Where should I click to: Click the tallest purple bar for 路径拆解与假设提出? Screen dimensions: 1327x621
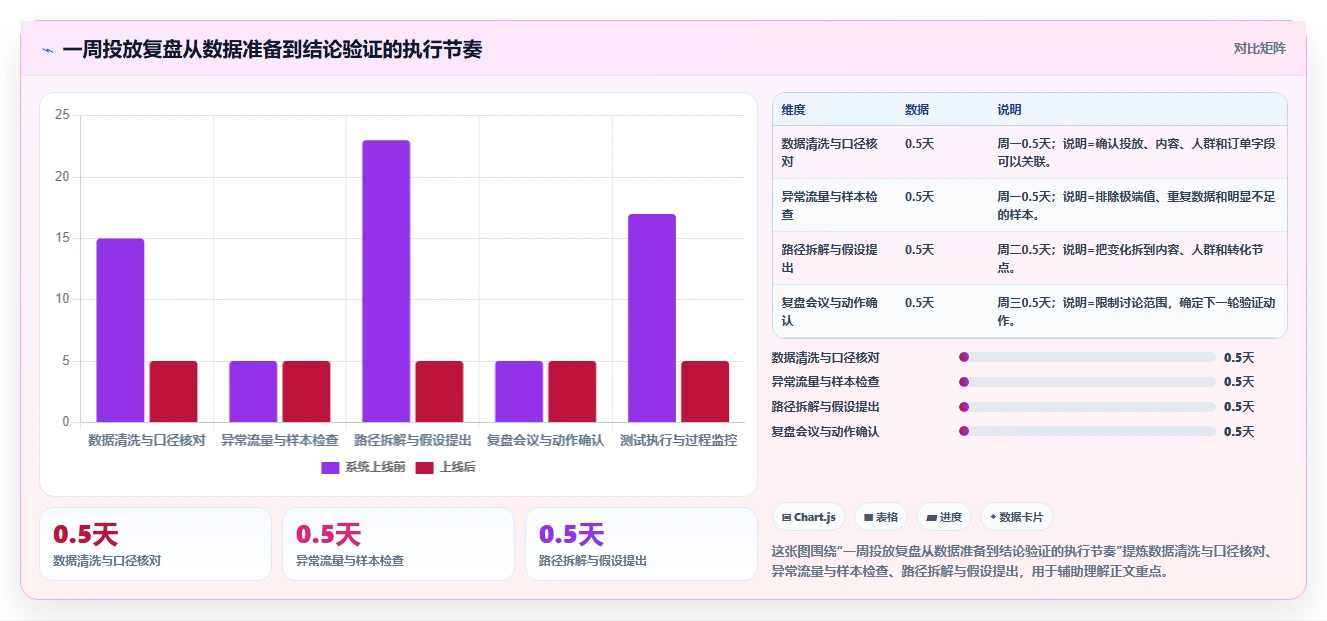386,281
